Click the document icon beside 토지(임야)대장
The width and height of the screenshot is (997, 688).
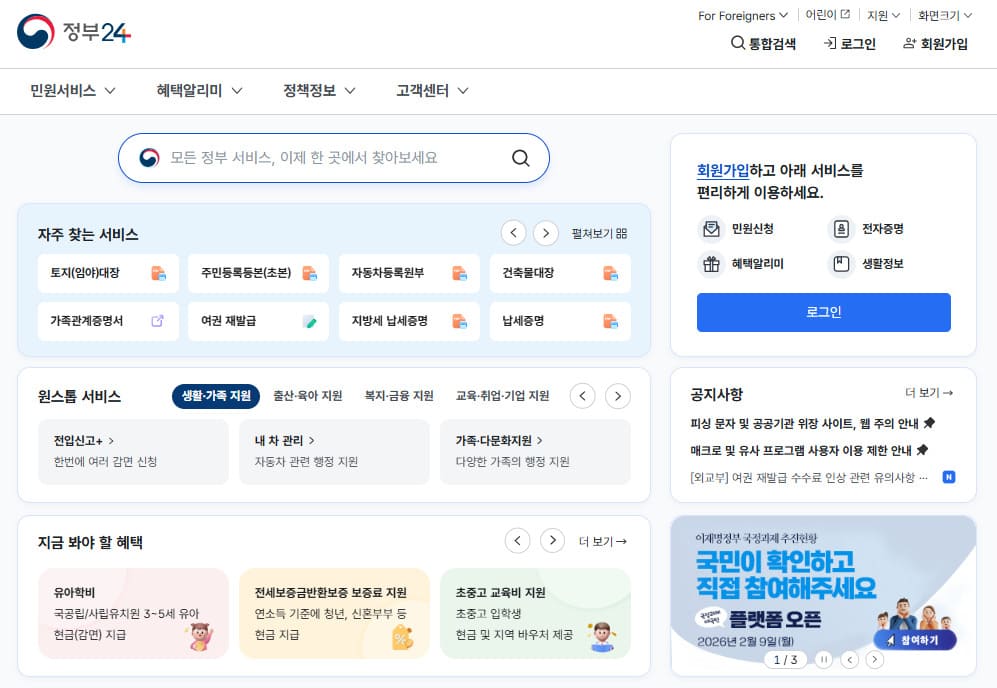tap(159, 273)
